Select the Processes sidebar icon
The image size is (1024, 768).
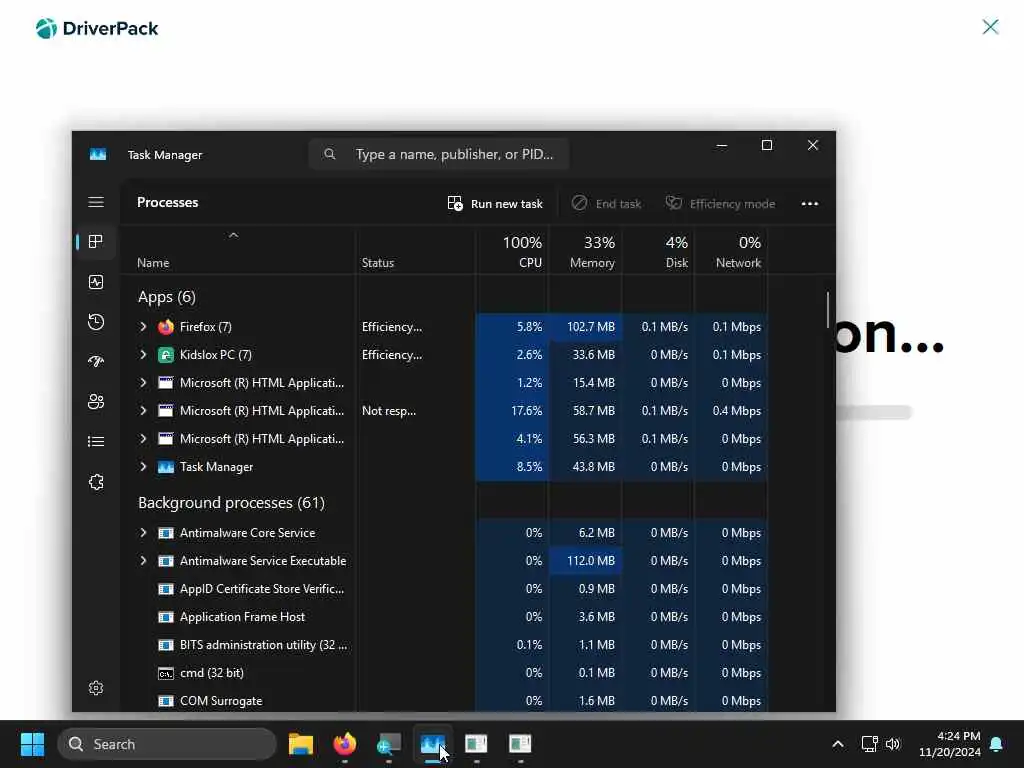[x=96, y=242]
